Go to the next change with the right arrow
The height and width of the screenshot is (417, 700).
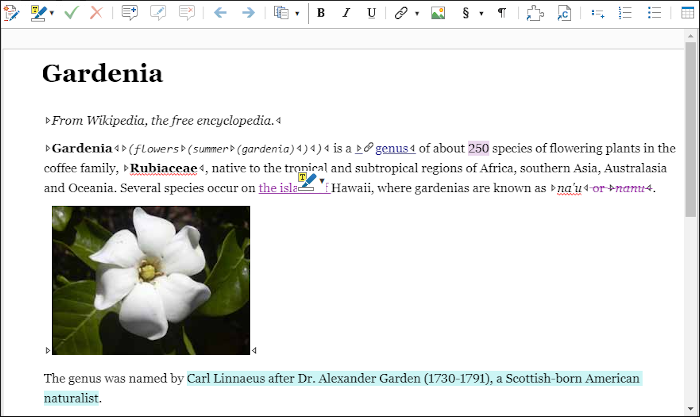point(248,13)
